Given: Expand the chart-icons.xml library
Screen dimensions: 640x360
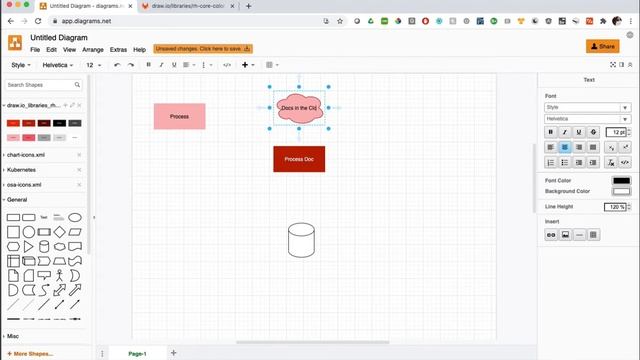Looking at the screenshot, I should coord(26,155).
